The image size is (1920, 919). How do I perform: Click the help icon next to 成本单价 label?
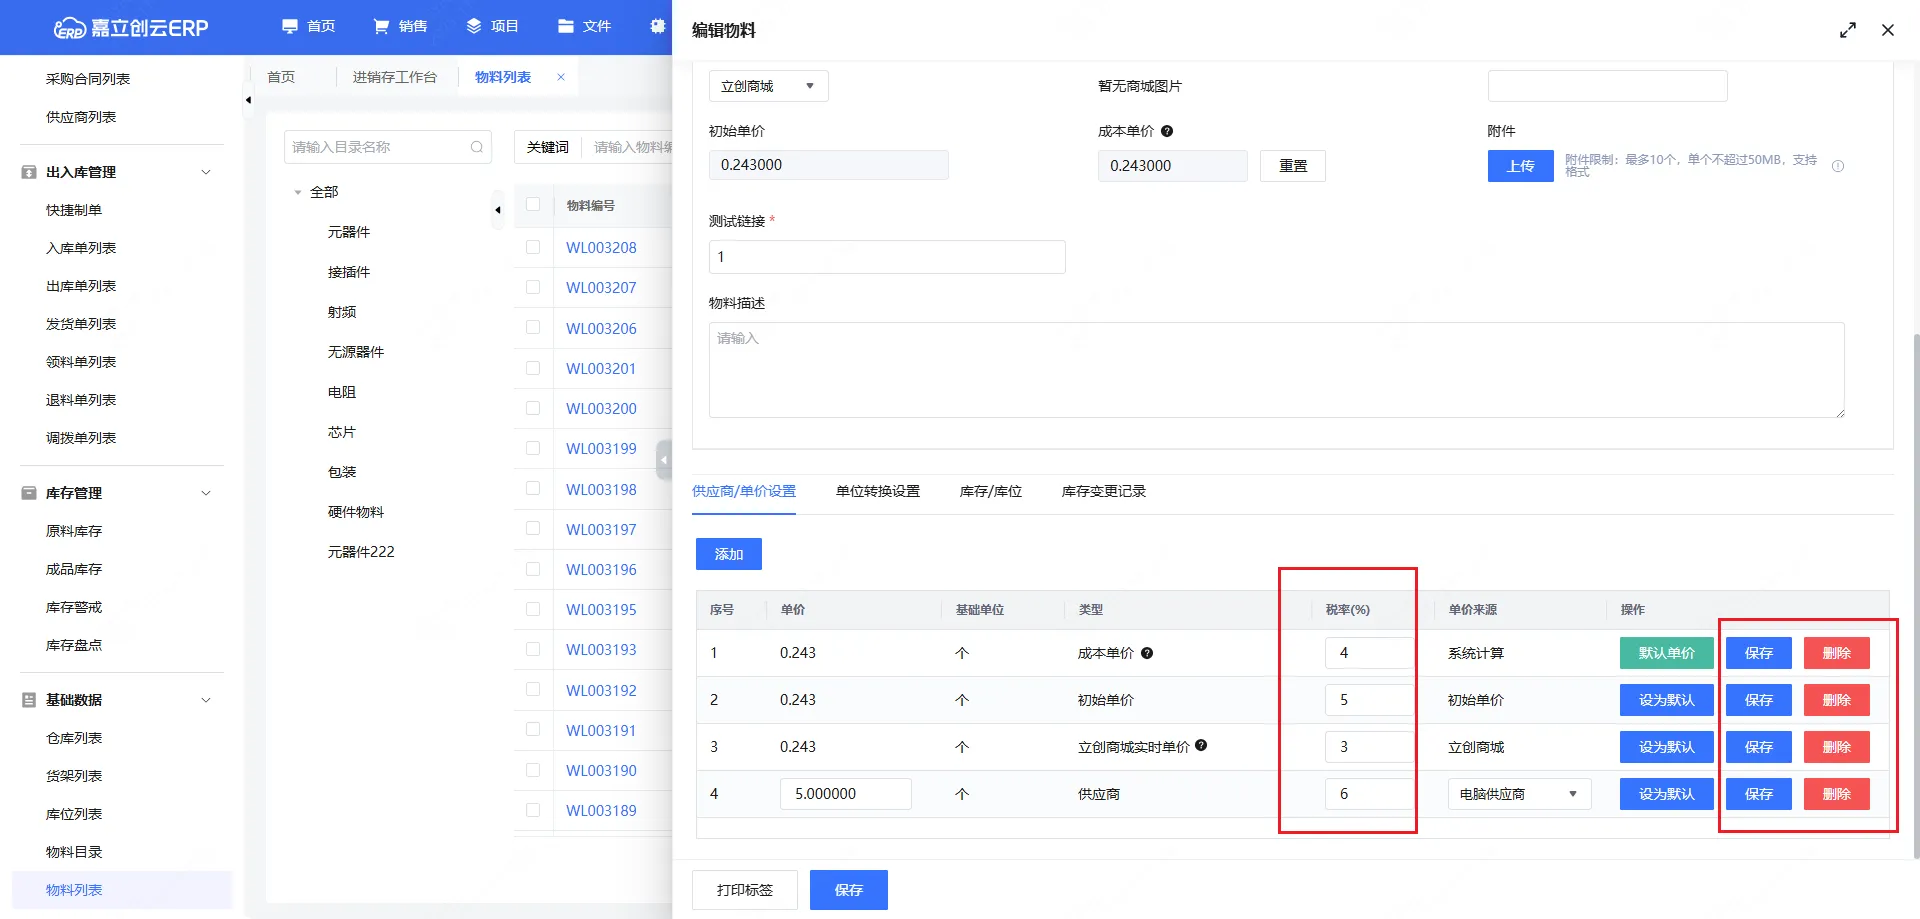1167,131
